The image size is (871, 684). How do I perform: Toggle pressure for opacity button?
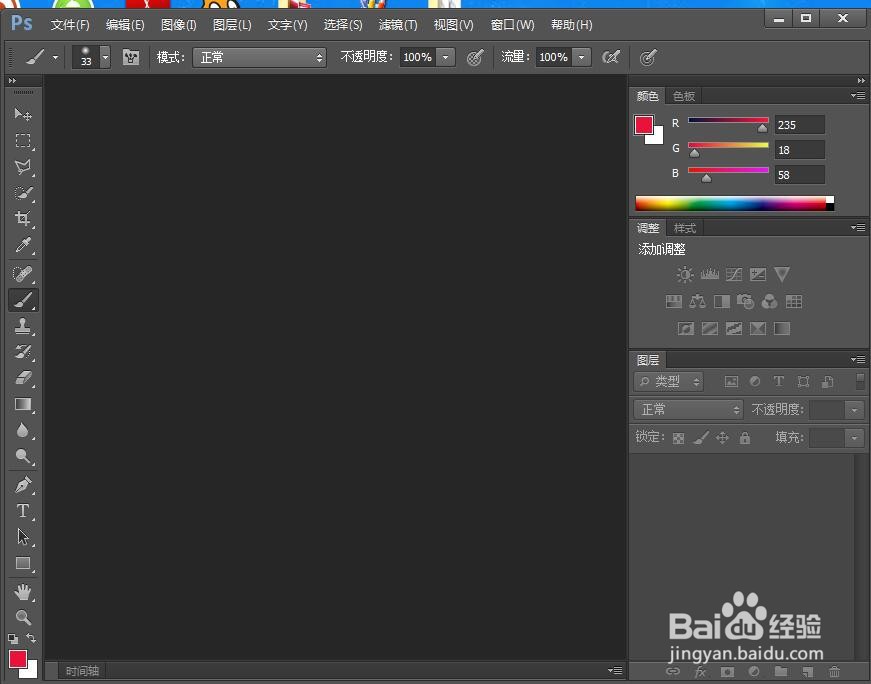pyautogui.click(x=475, y=57)
